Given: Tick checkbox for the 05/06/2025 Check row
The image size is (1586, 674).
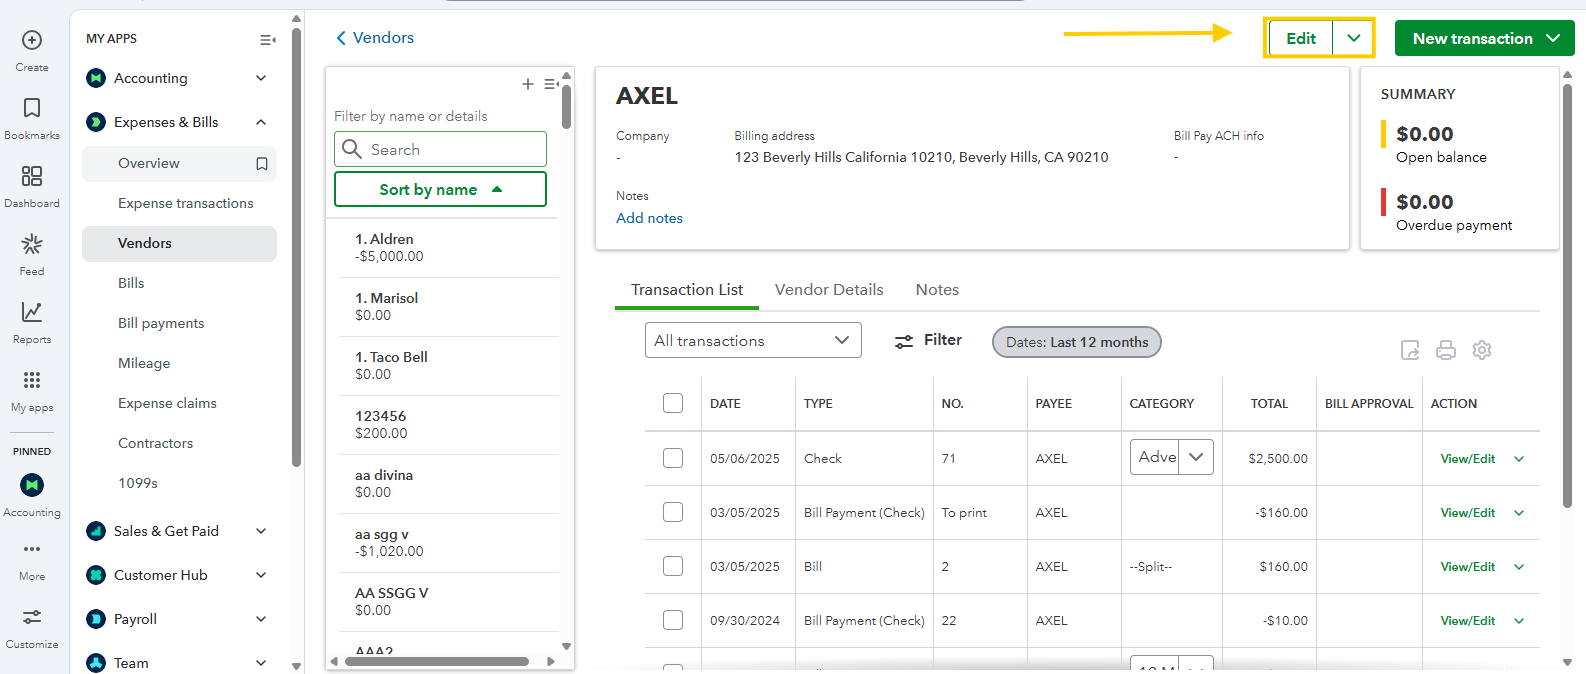Looking at the screenshot, I should click(673, 458).
